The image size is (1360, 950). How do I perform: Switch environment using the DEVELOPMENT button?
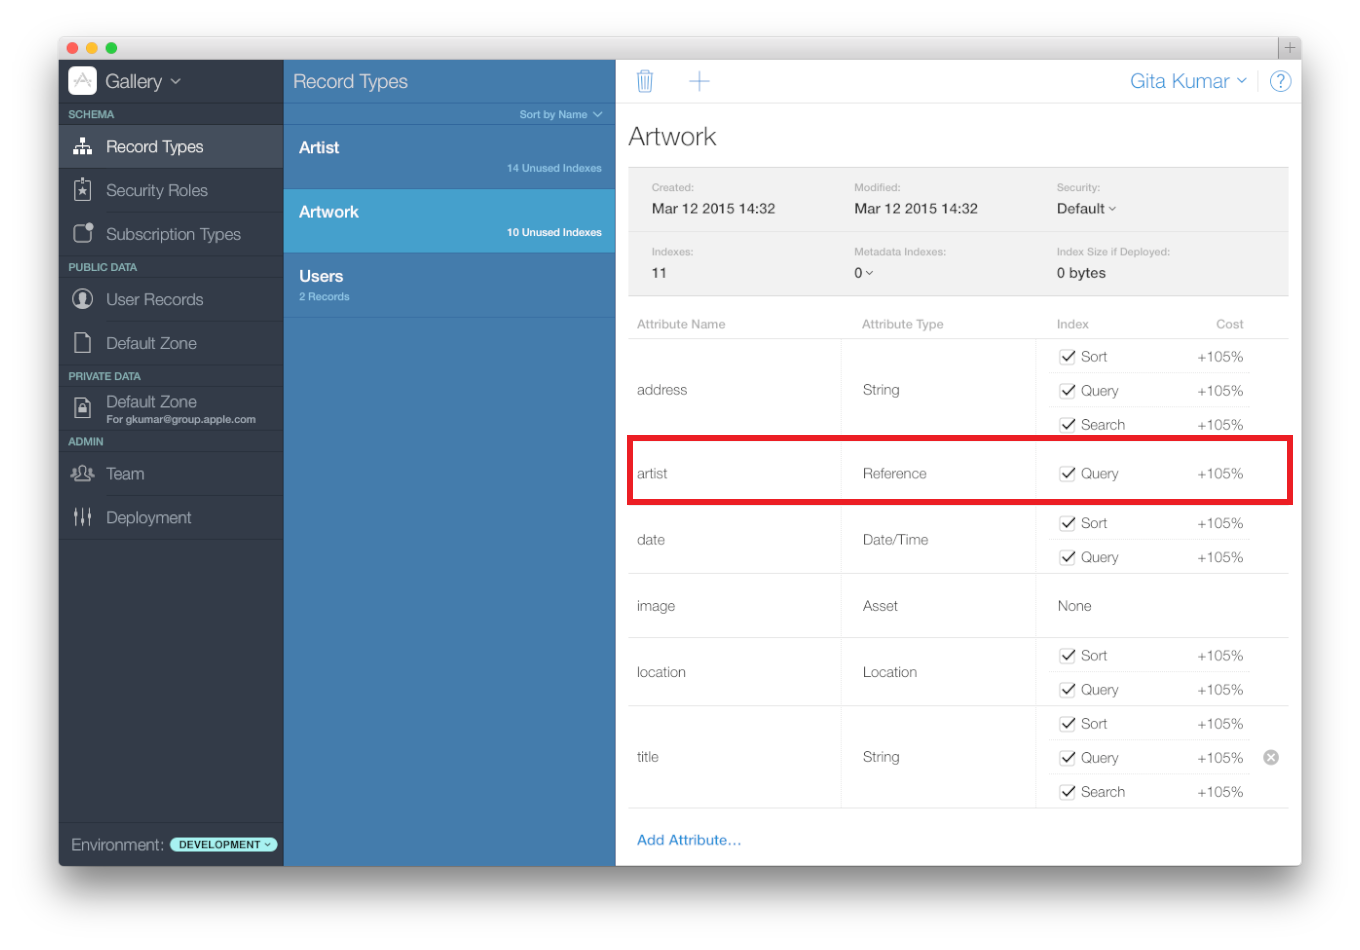pos(224,845)
